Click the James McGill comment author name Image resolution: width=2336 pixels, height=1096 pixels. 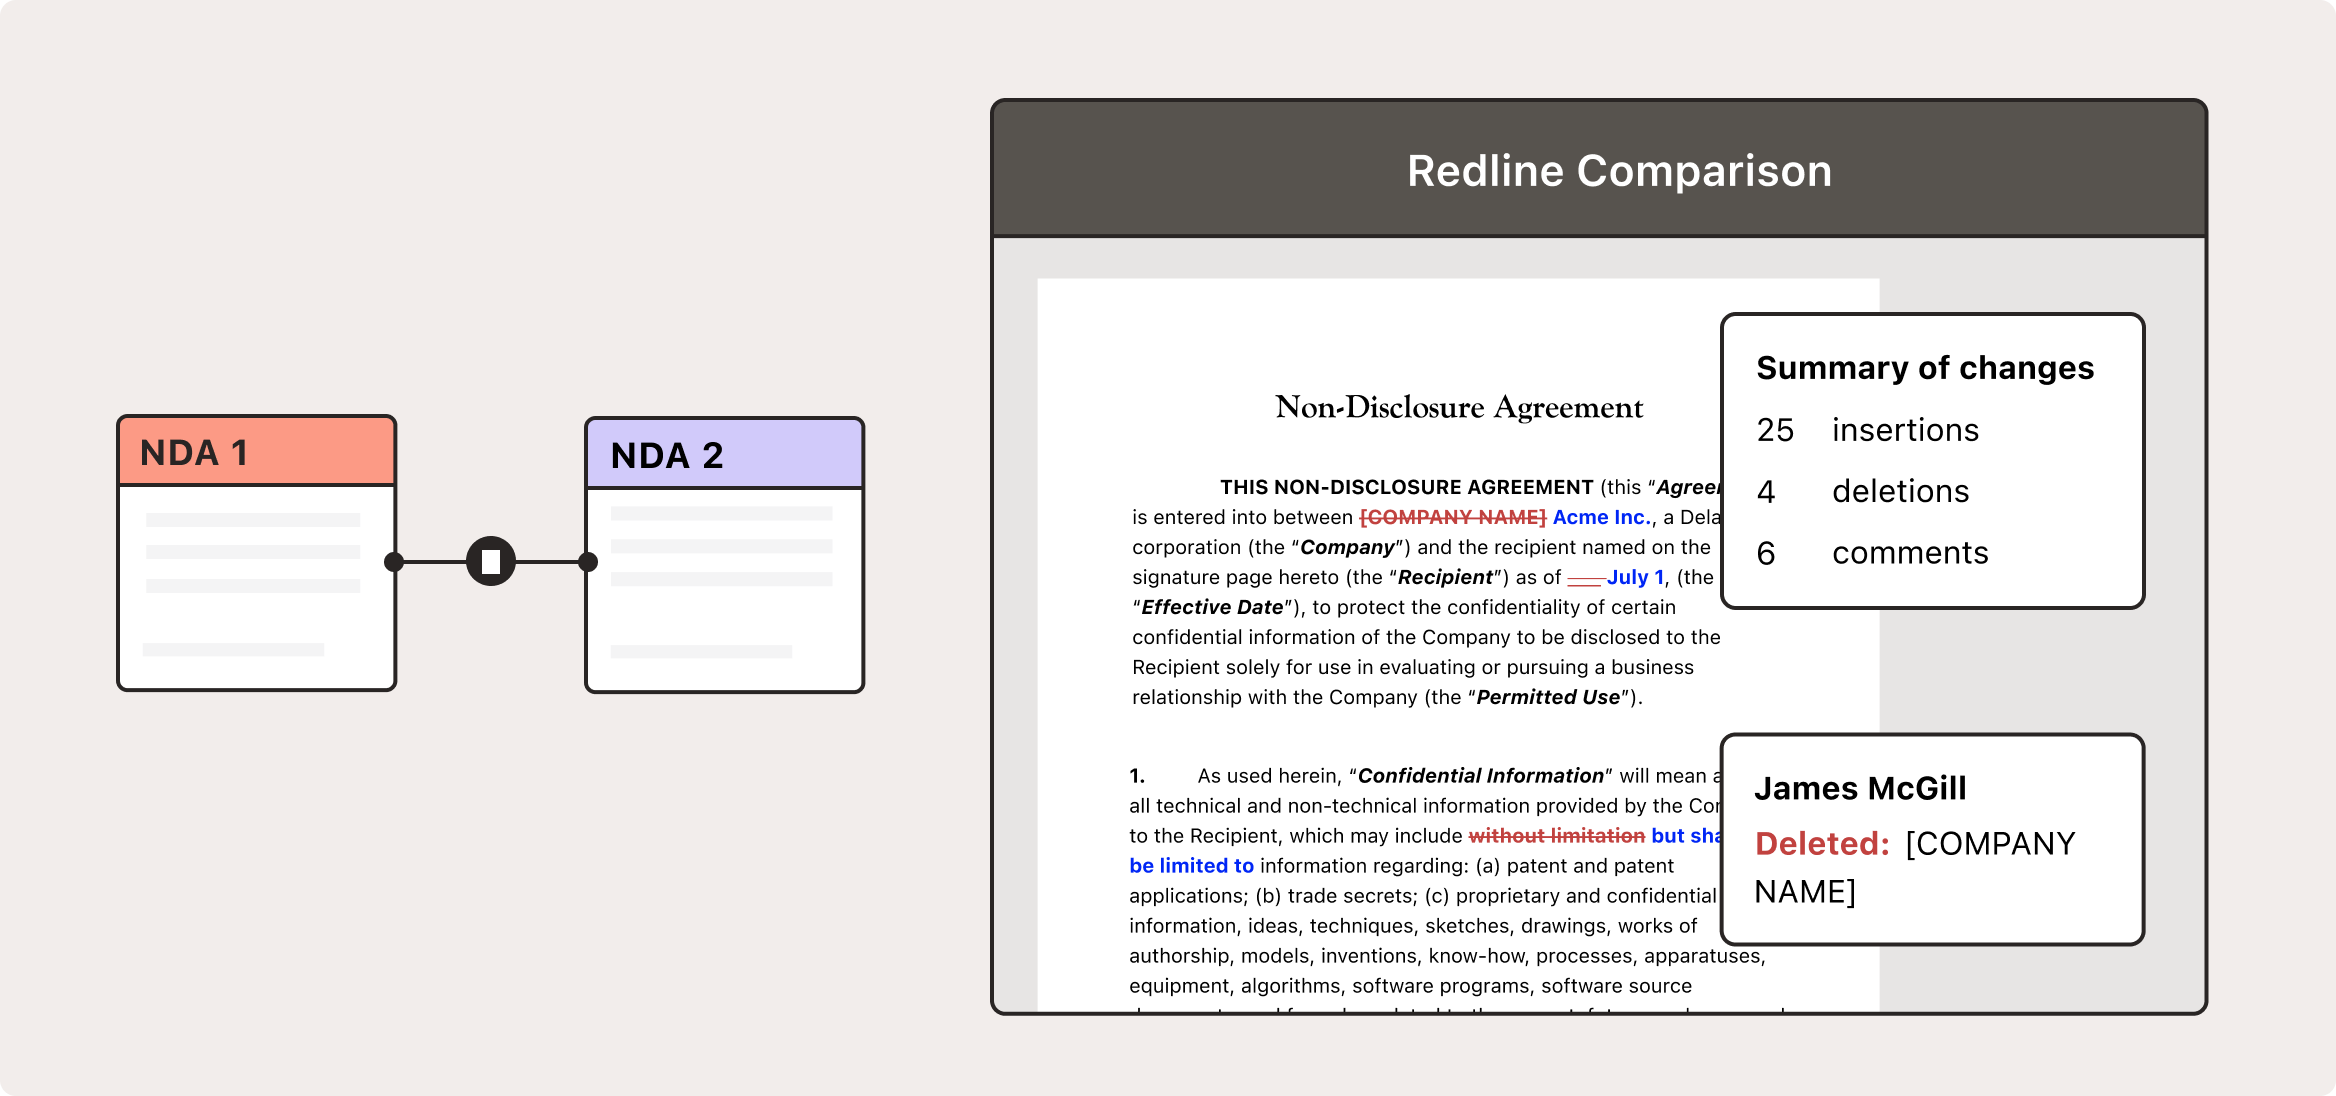1860,788
